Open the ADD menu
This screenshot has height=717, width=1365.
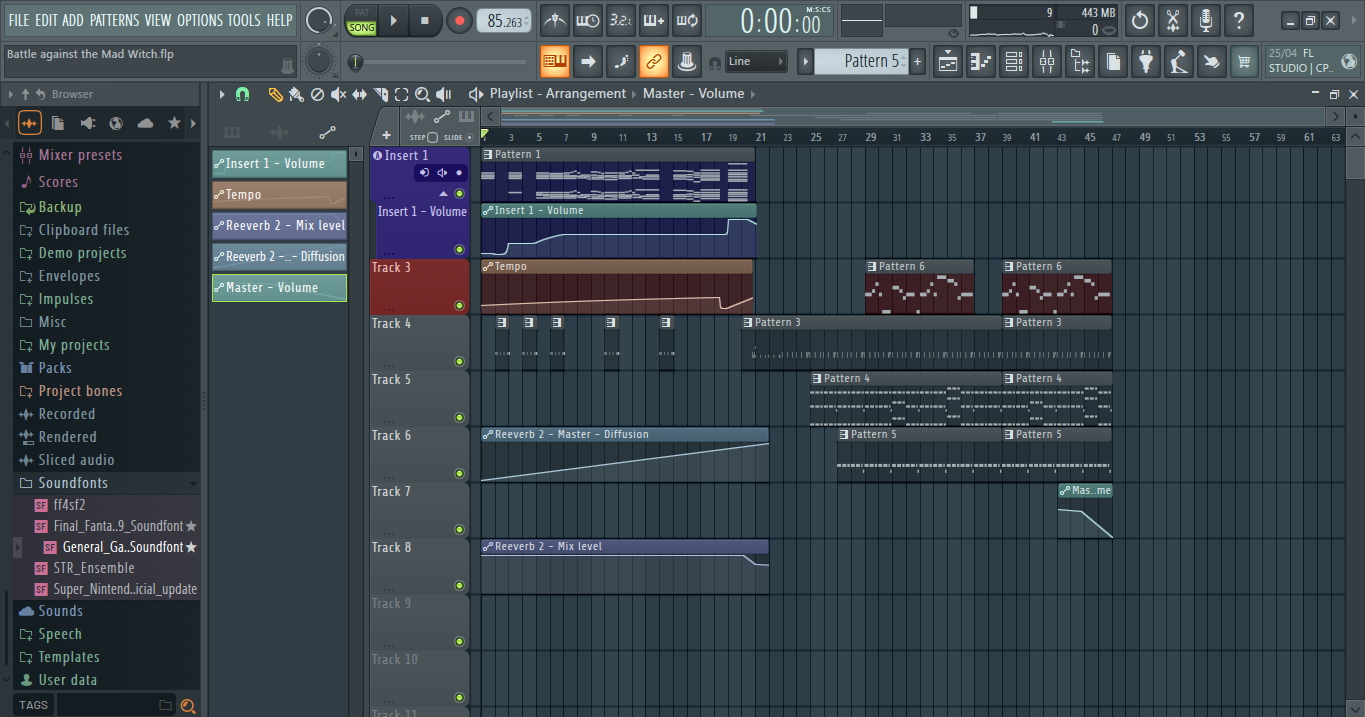(x=73, y=20)
